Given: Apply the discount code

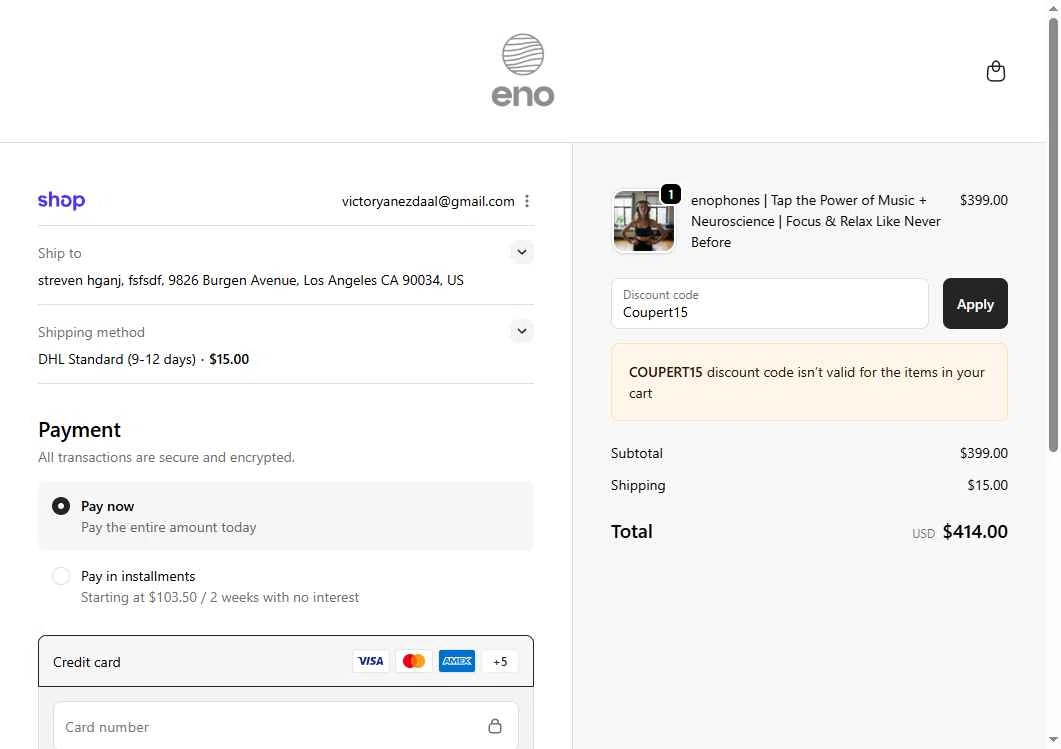Looking at the screenshot, I should [x=974, y=304].
